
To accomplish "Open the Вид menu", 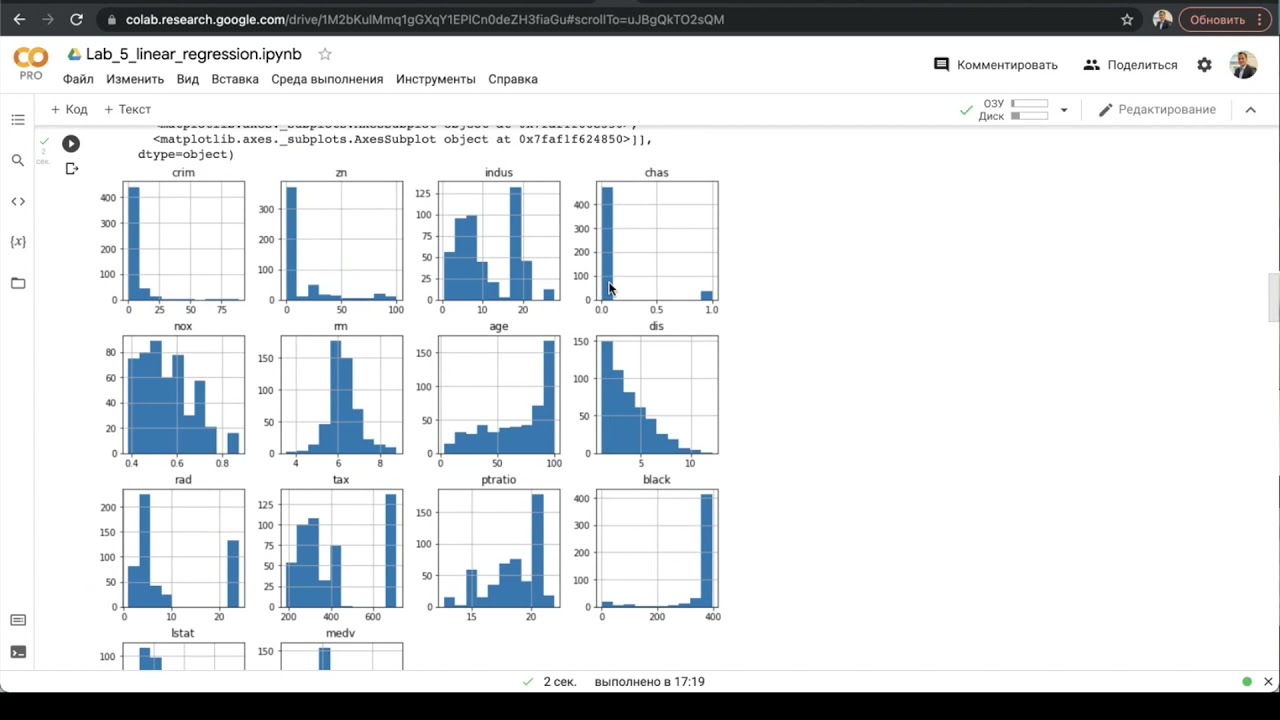I will point(188,79).
